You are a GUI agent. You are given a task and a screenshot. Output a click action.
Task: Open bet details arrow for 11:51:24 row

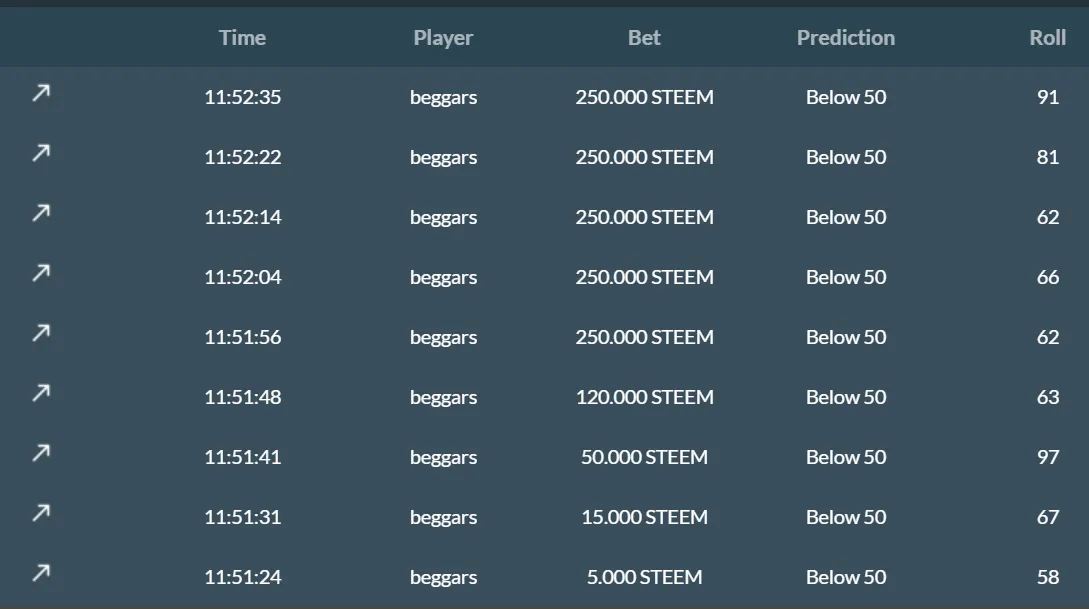click(x=41, y=573)
